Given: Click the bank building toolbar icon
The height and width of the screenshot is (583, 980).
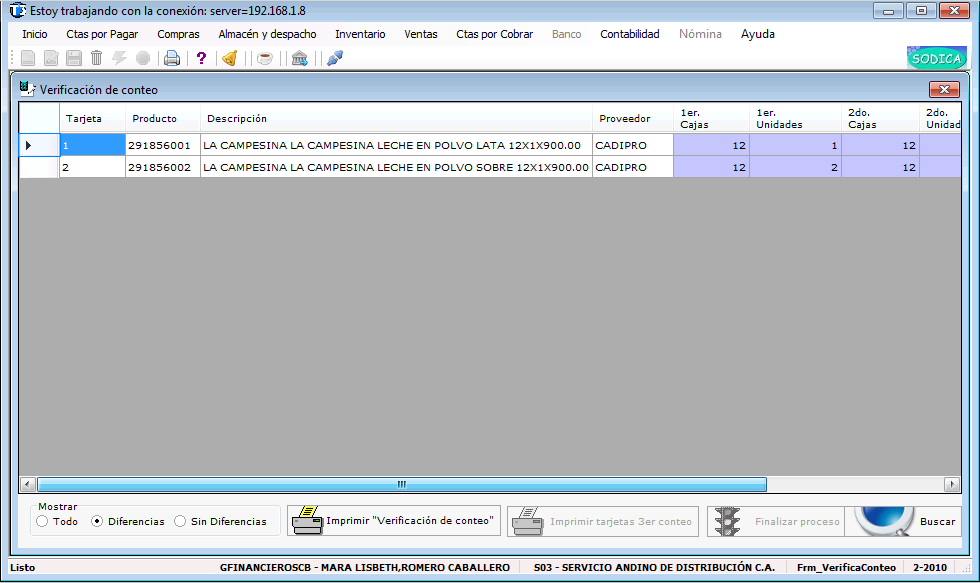Looking at the screenshot, I should click(x=300, y=58).
